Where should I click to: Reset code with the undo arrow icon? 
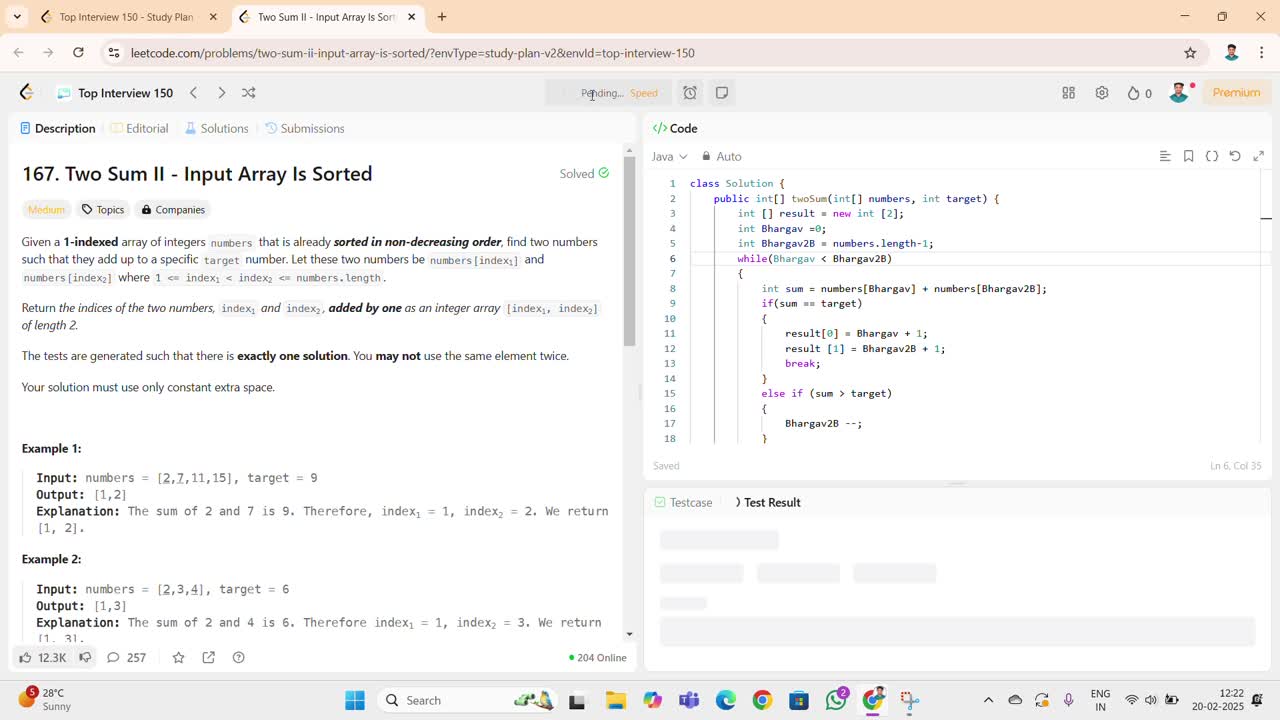click(x=1235, y=156)
